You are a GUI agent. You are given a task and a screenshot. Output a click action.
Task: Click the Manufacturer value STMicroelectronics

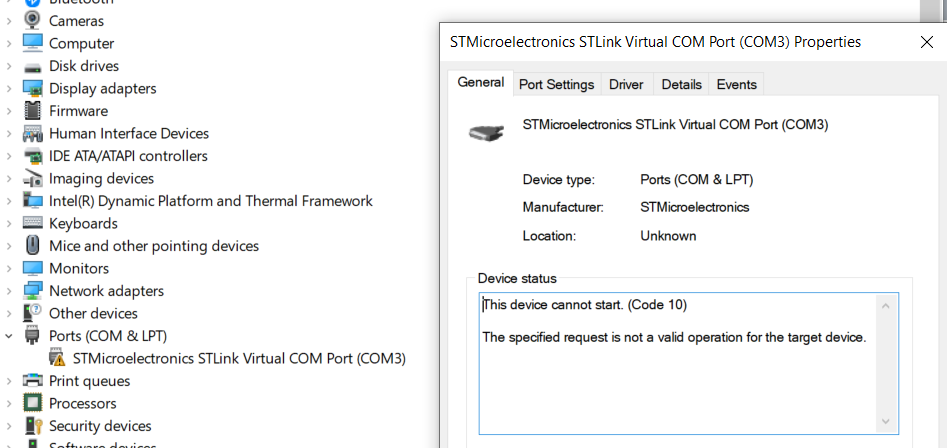695,208
